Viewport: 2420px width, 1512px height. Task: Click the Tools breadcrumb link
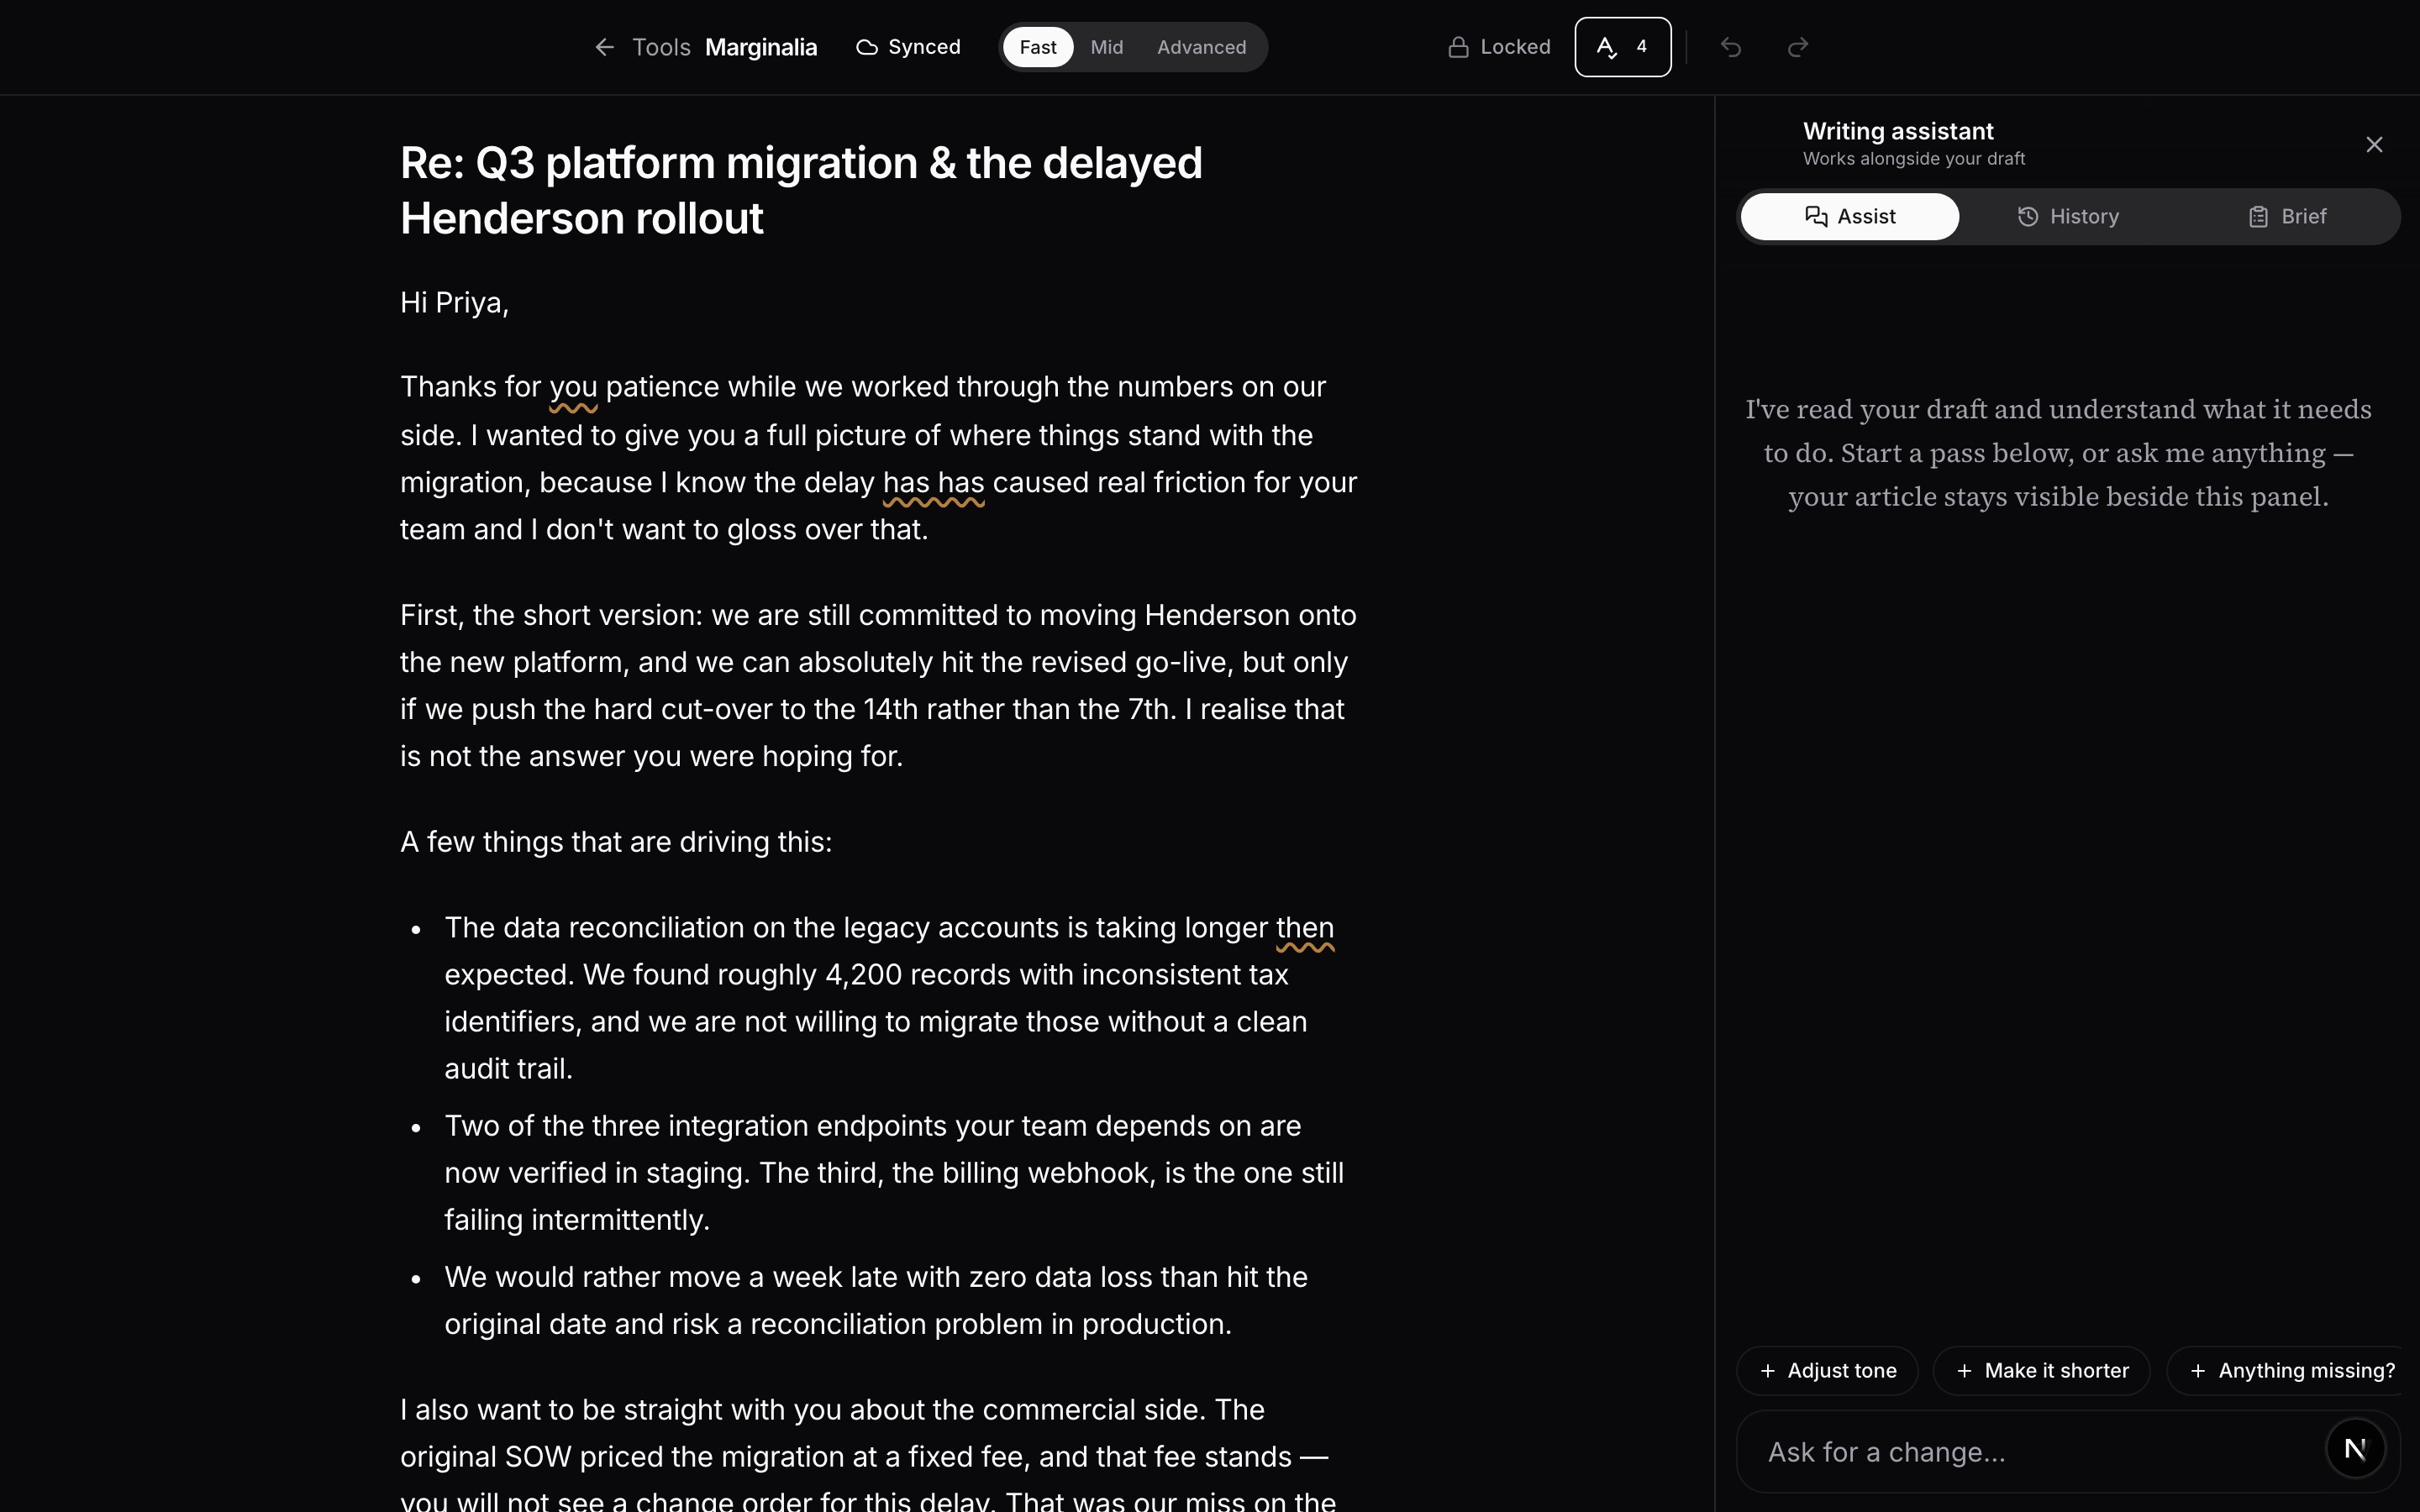pyautogui.click(x=661, y=47)
